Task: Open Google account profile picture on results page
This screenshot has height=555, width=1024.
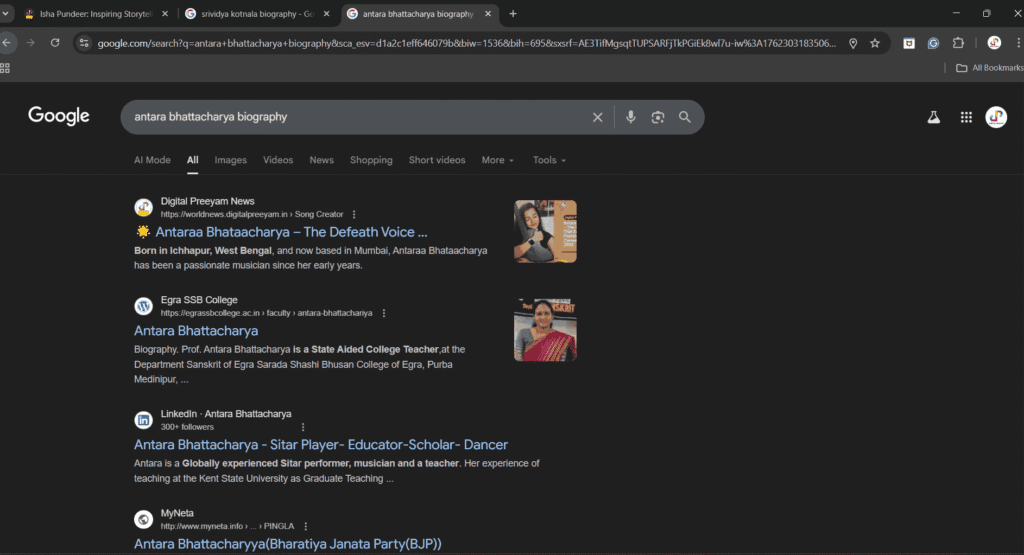Action: (x=996, y=118)
